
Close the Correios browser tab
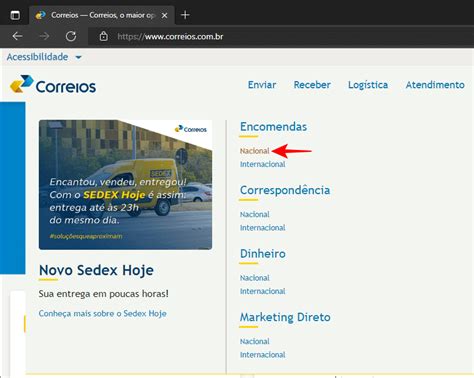pos(164,15)
